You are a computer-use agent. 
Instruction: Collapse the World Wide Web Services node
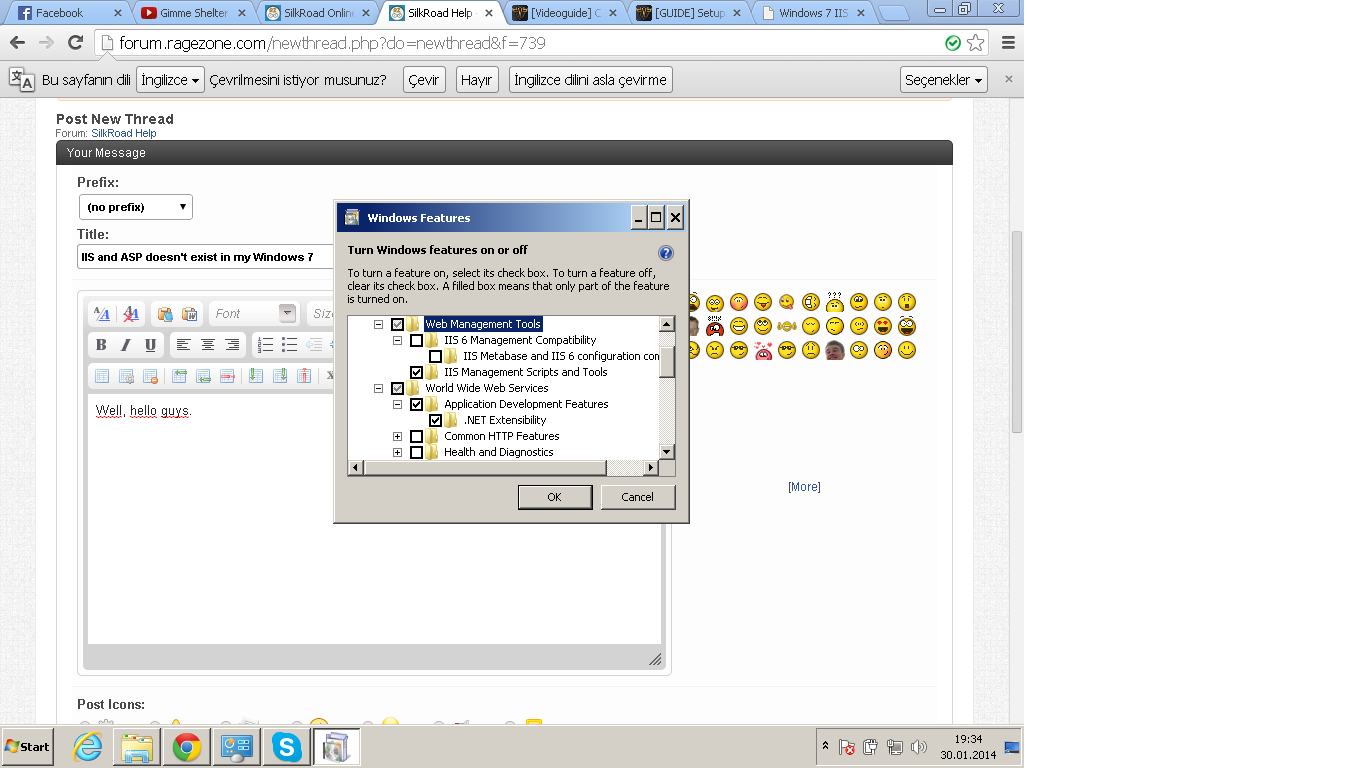379,389
